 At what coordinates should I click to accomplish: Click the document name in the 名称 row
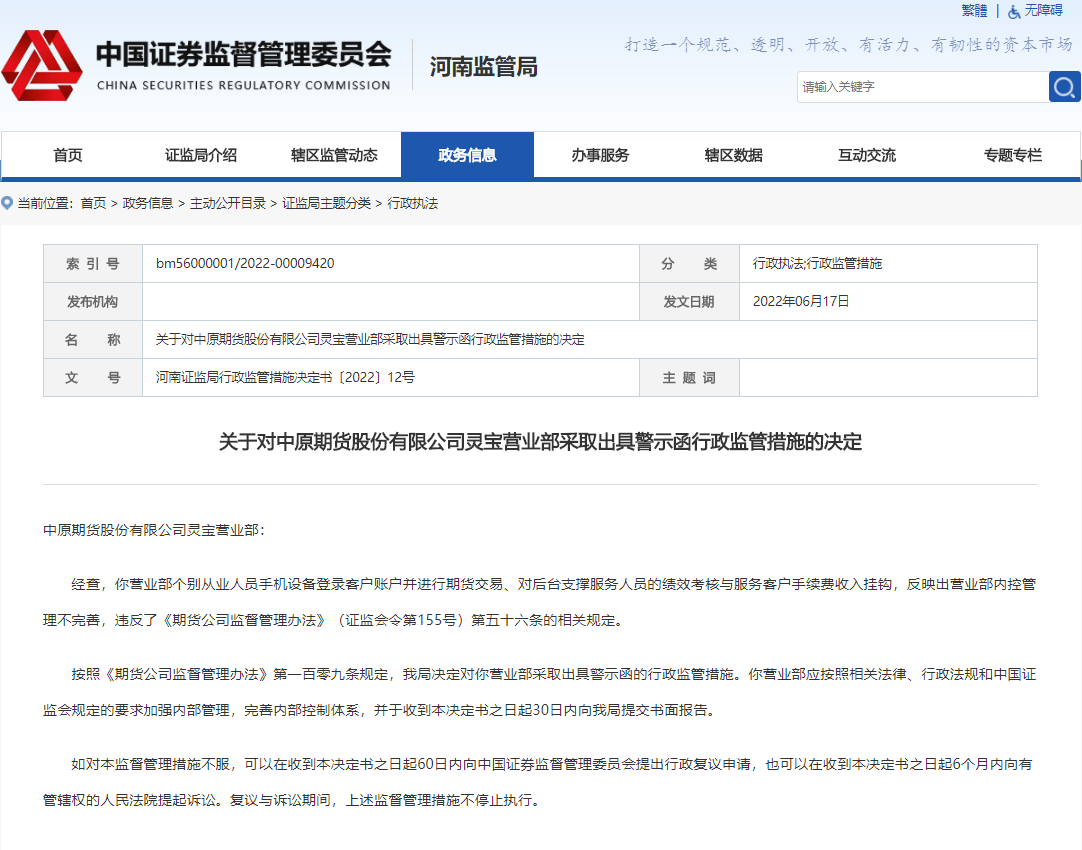pyautogui.click(x=370, y=339)
